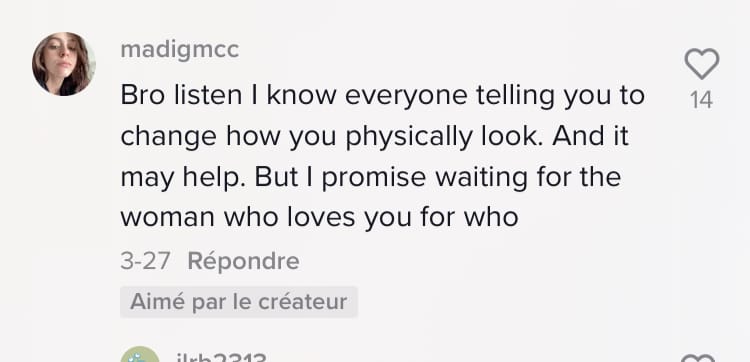Image resolution: width=750 pixels, height=362 pixels.
Task: Click the word 'promise' in the comment
Action: [x=374, y=178]
